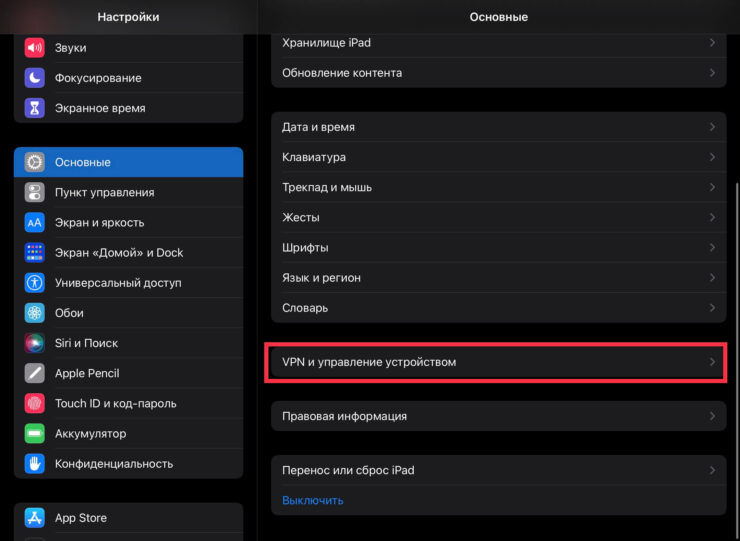Open Экран и яркость settings
The image size is (740, 541).
click(128, 222)
